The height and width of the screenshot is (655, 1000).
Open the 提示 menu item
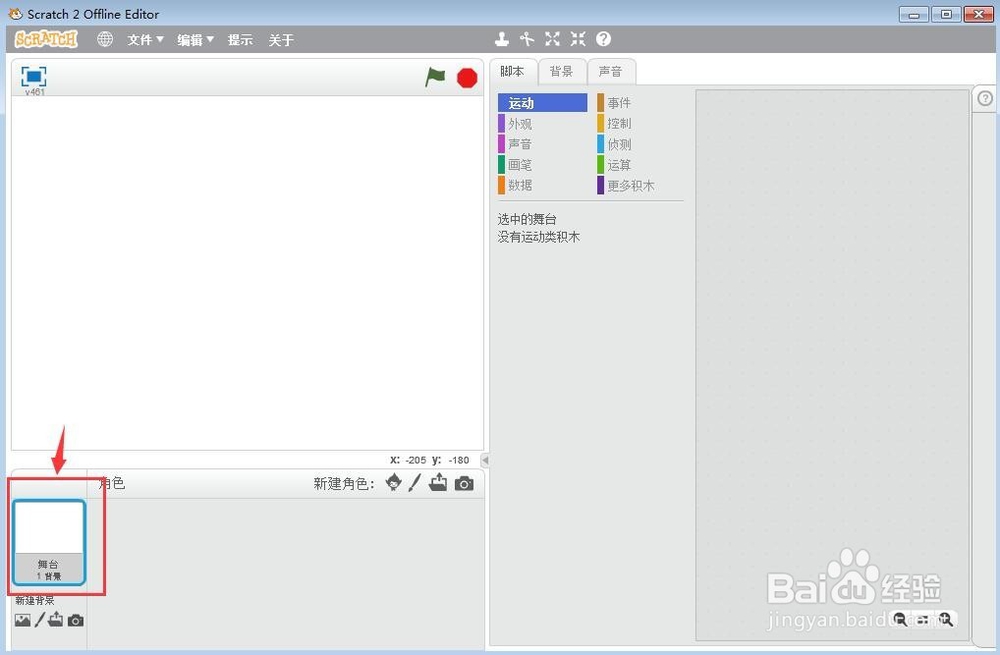240,40
